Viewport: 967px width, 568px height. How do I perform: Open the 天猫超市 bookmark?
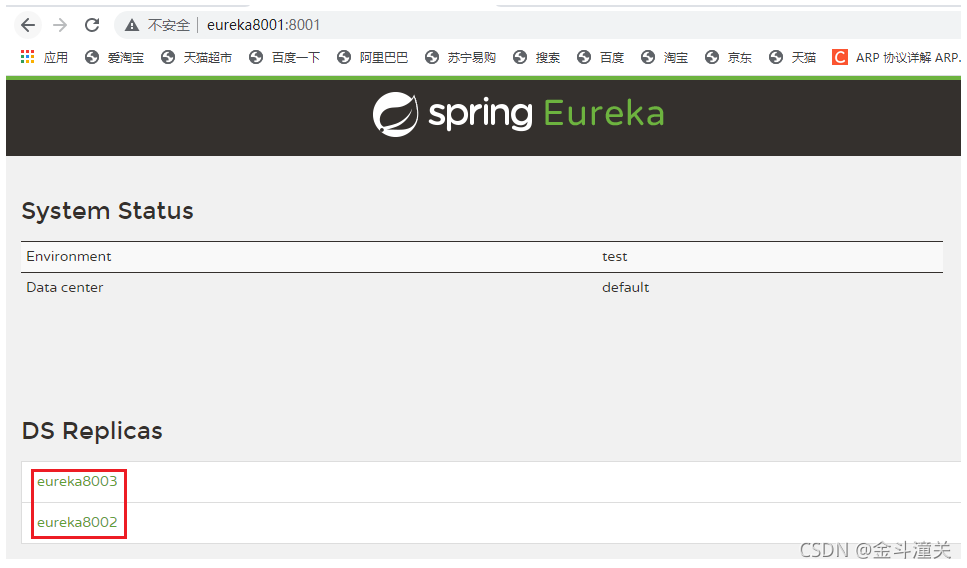[196, 57]
